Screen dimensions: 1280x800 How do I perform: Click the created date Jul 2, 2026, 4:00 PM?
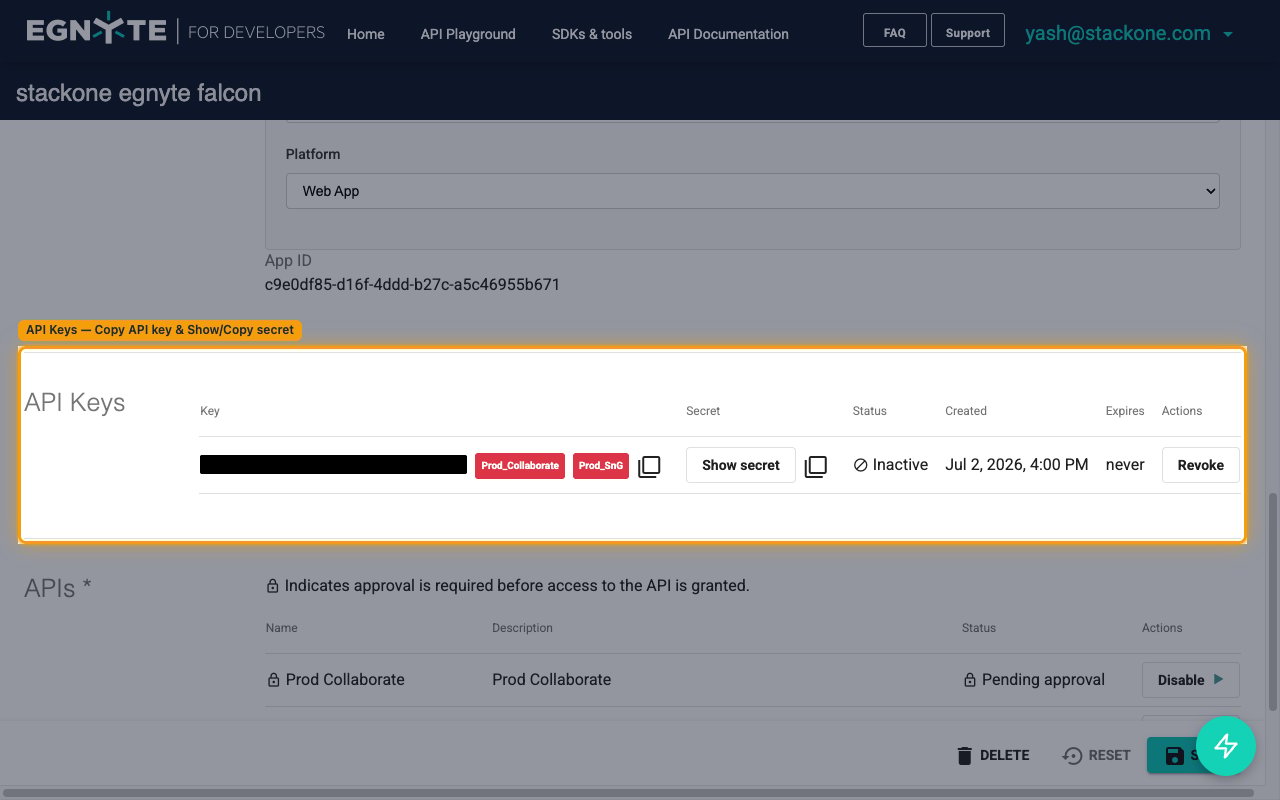pyautogui.click(x=1017, y=465)
